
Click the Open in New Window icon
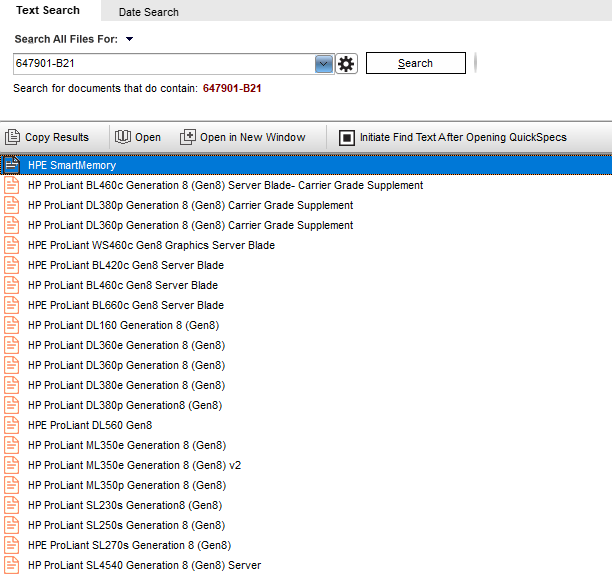(188, 137)
